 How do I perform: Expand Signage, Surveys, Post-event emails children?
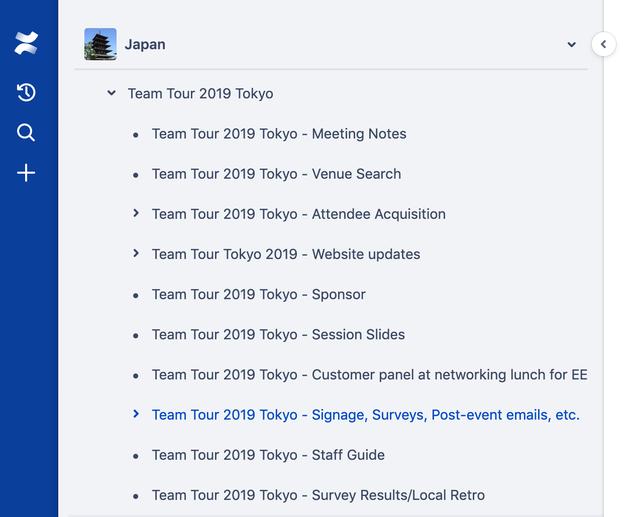tap(136, 414)
